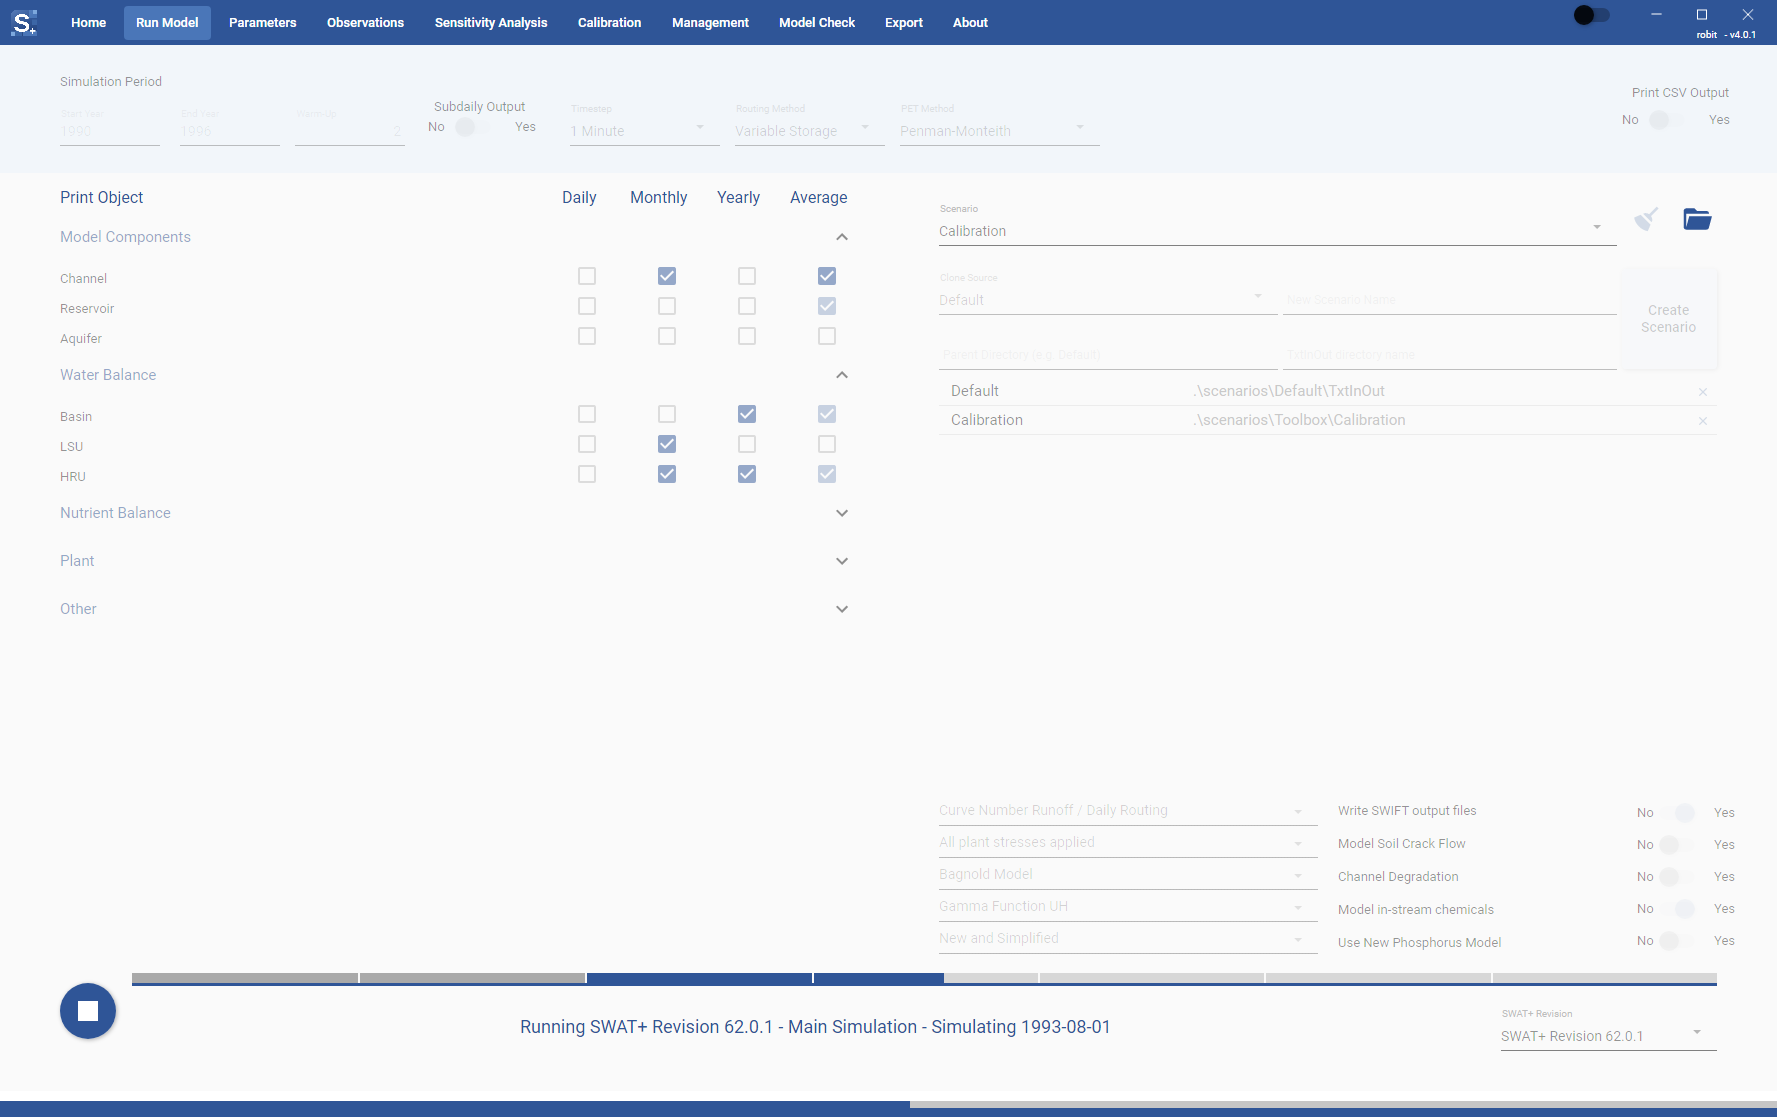Open the scenario folder icon
The image size is (1777, 1117).
1697,219
